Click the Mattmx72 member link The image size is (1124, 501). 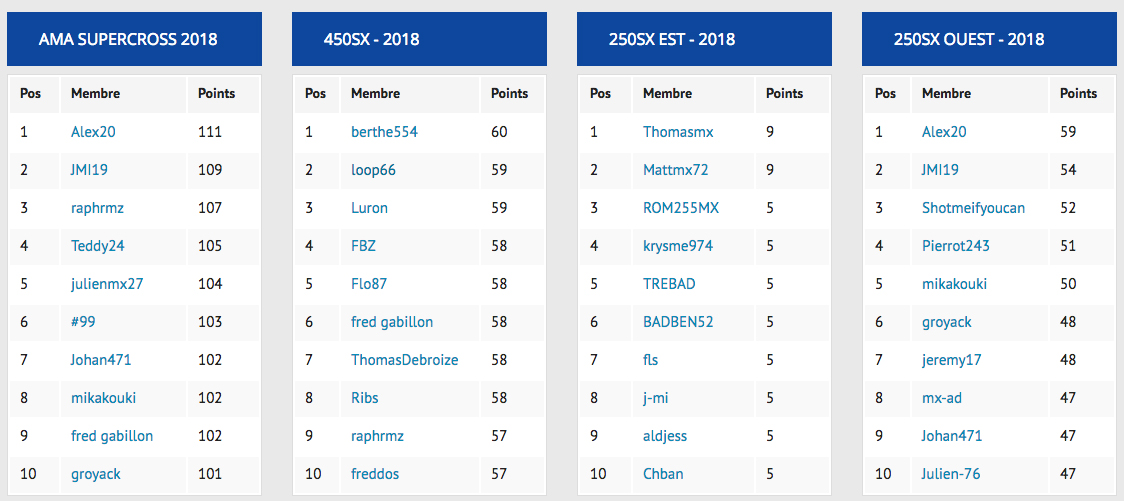click(x=676, y=170)
